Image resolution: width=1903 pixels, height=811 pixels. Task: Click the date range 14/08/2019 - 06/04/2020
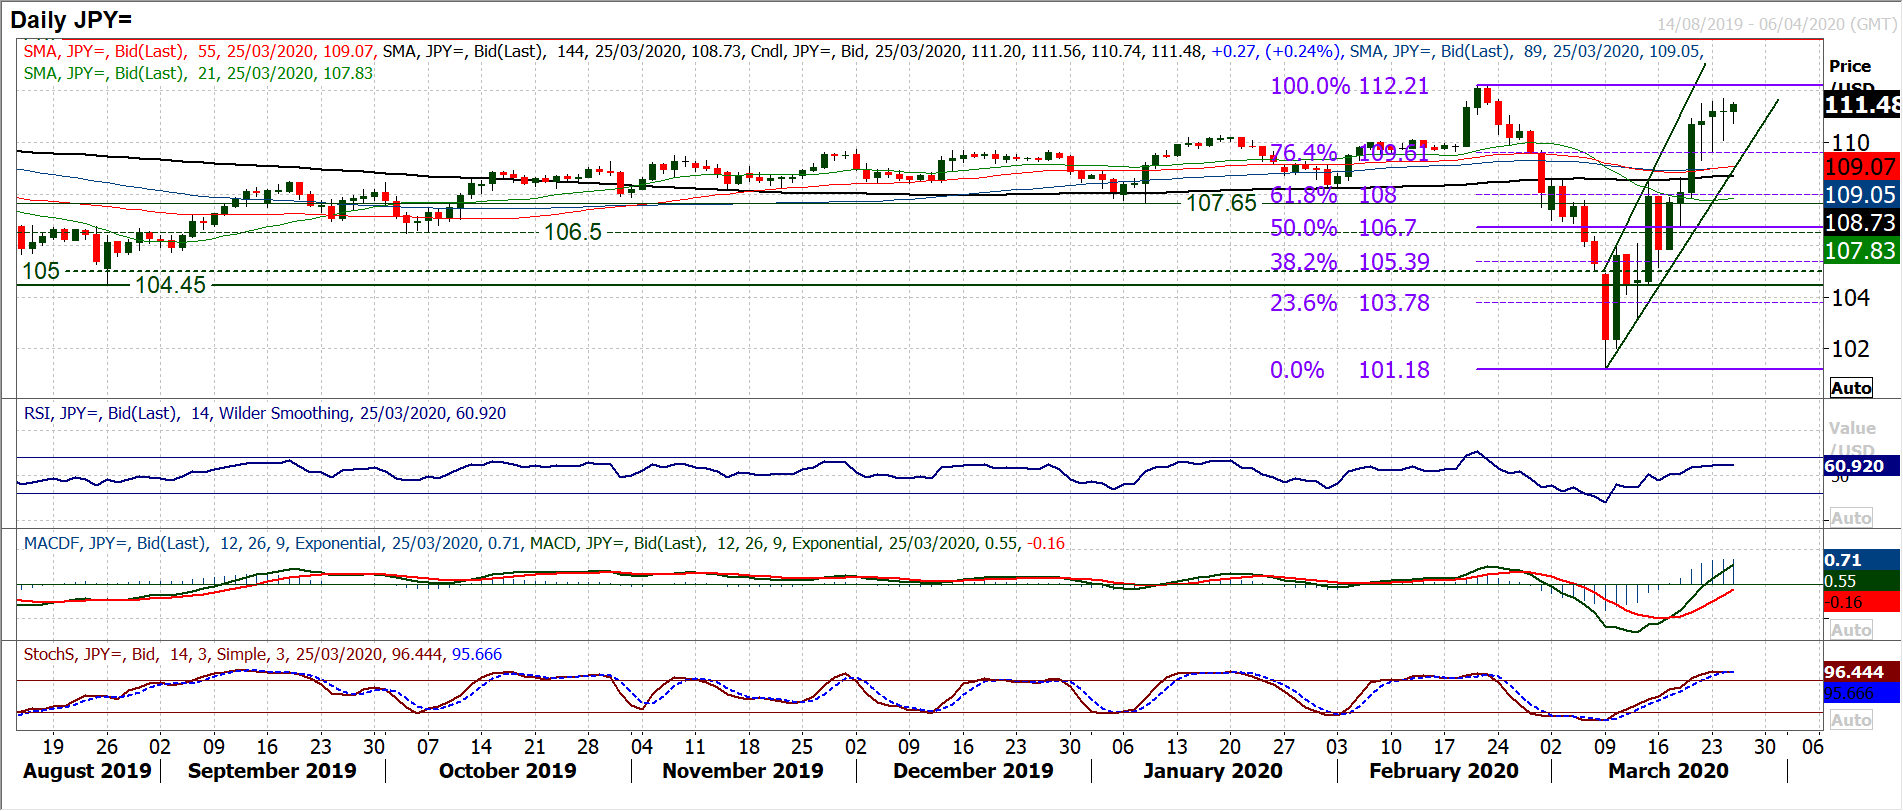tap(1776, 24)
